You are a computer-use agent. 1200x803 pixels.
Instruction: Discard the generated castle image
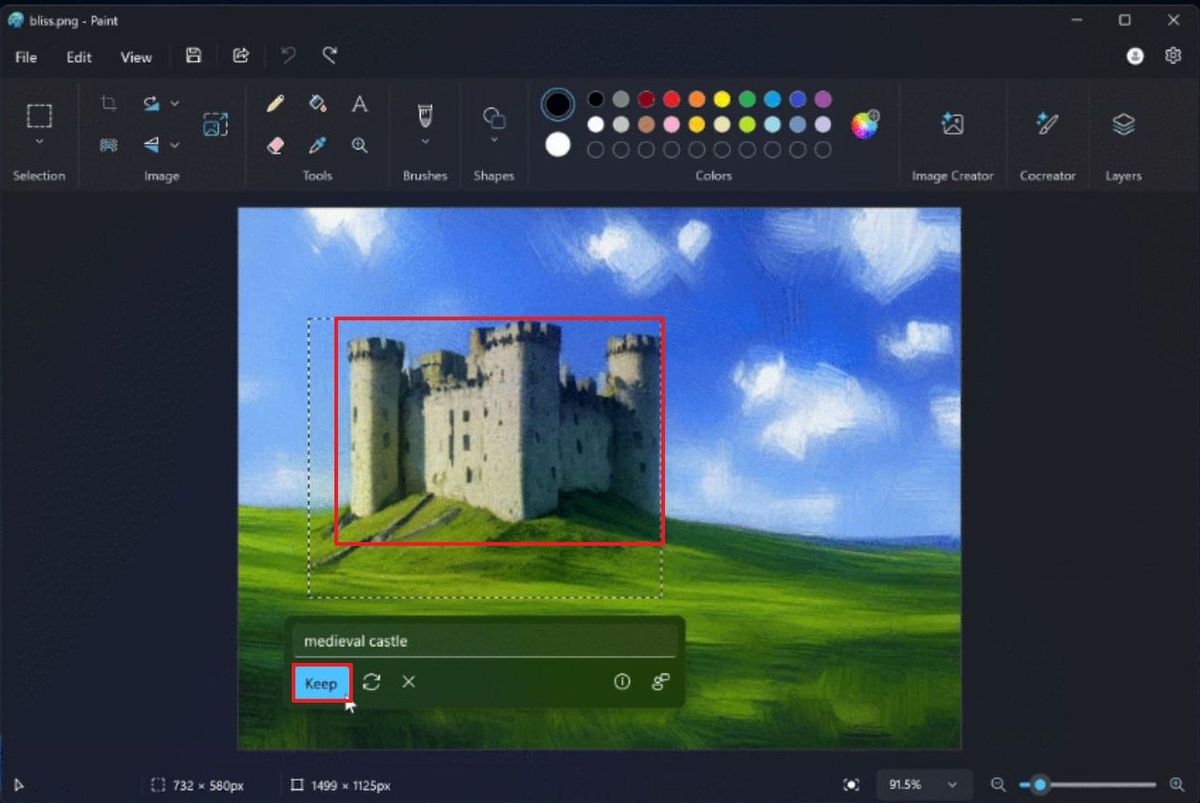coord(408,682)
